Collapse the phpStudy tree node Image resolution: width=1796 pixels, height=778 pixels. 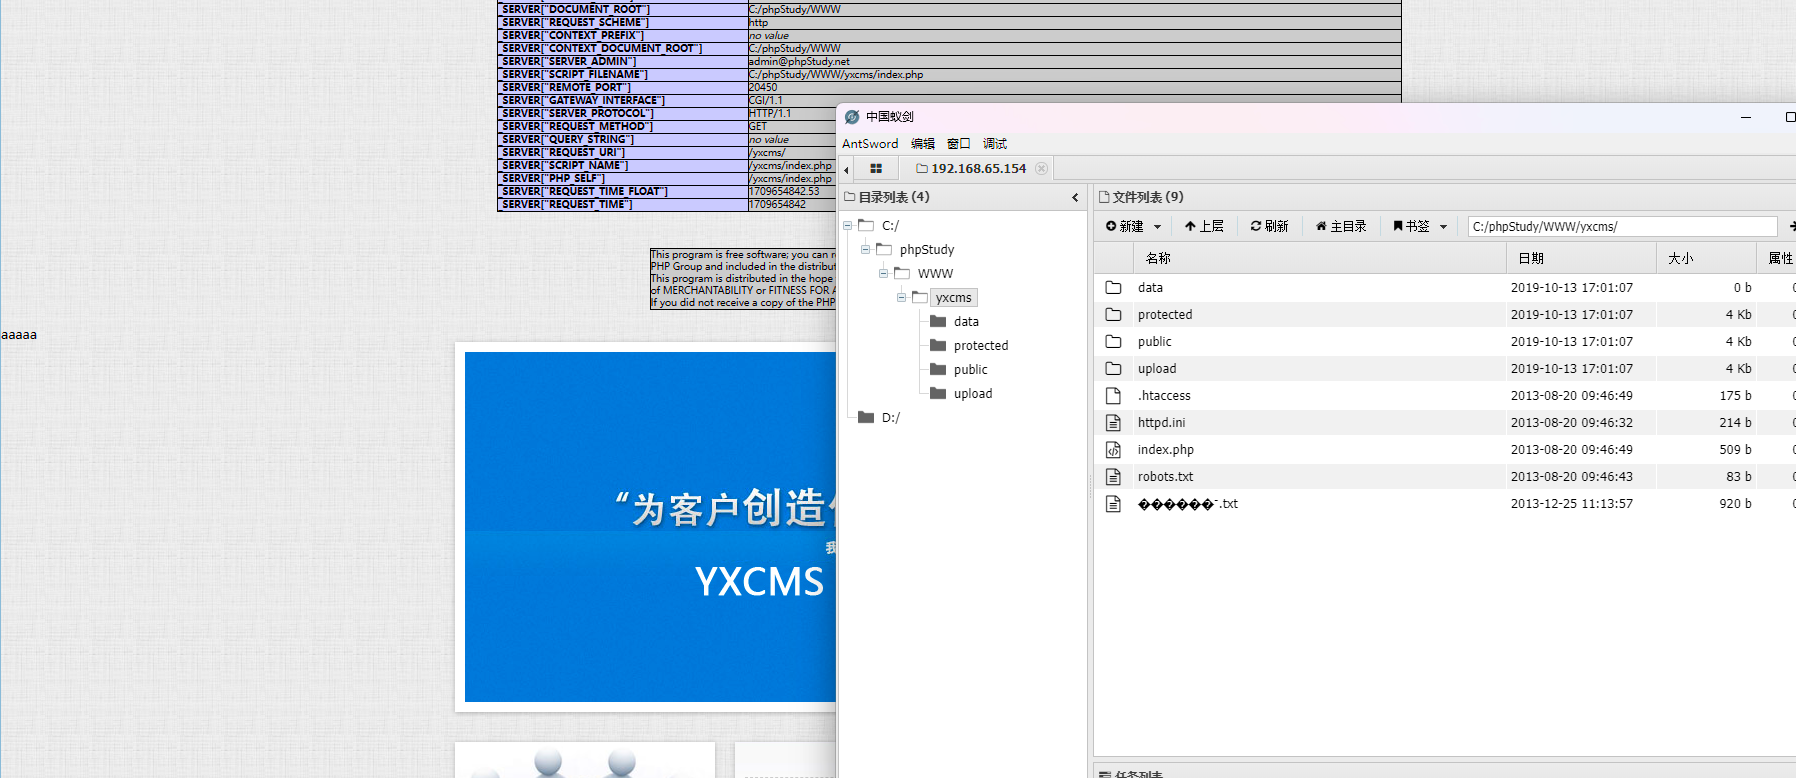tap(865, 250)
